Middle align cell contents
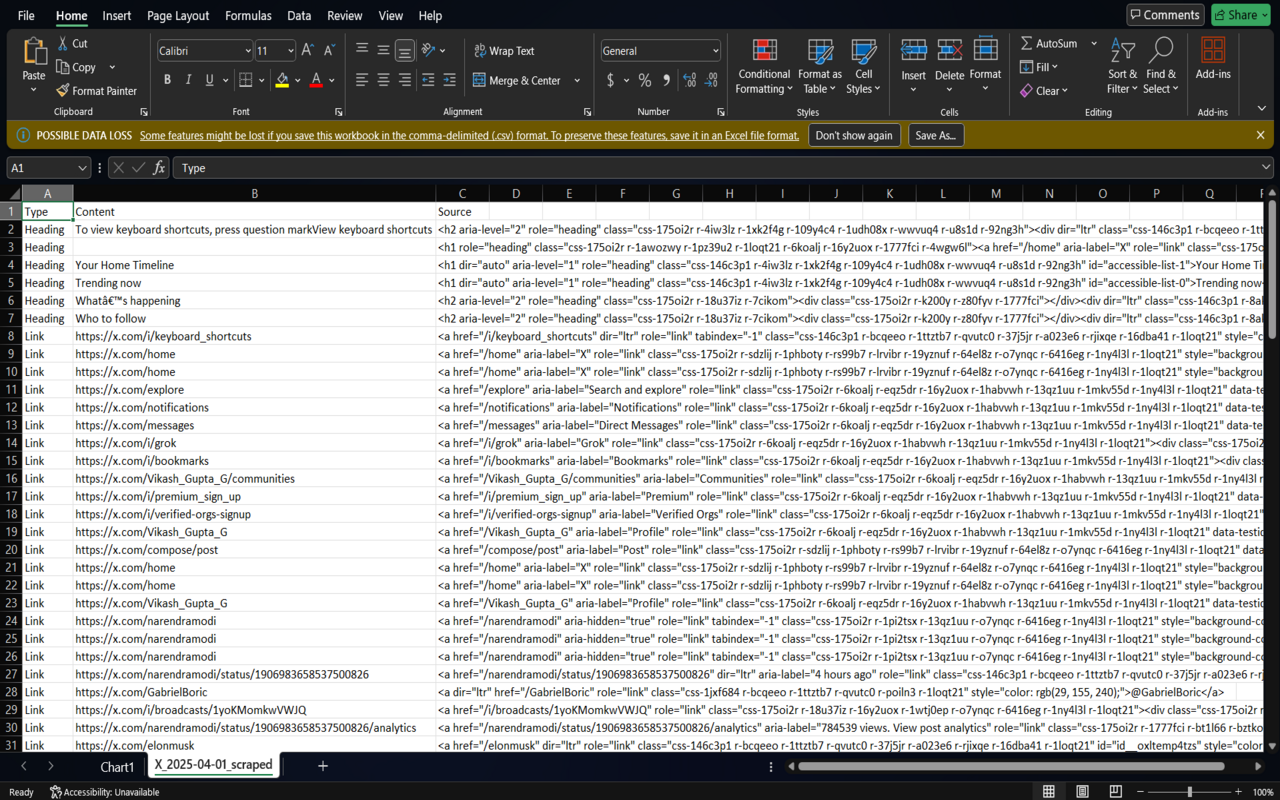This screenshot has width=1280, height=800. pyautogui.click(x=383, y=50)
